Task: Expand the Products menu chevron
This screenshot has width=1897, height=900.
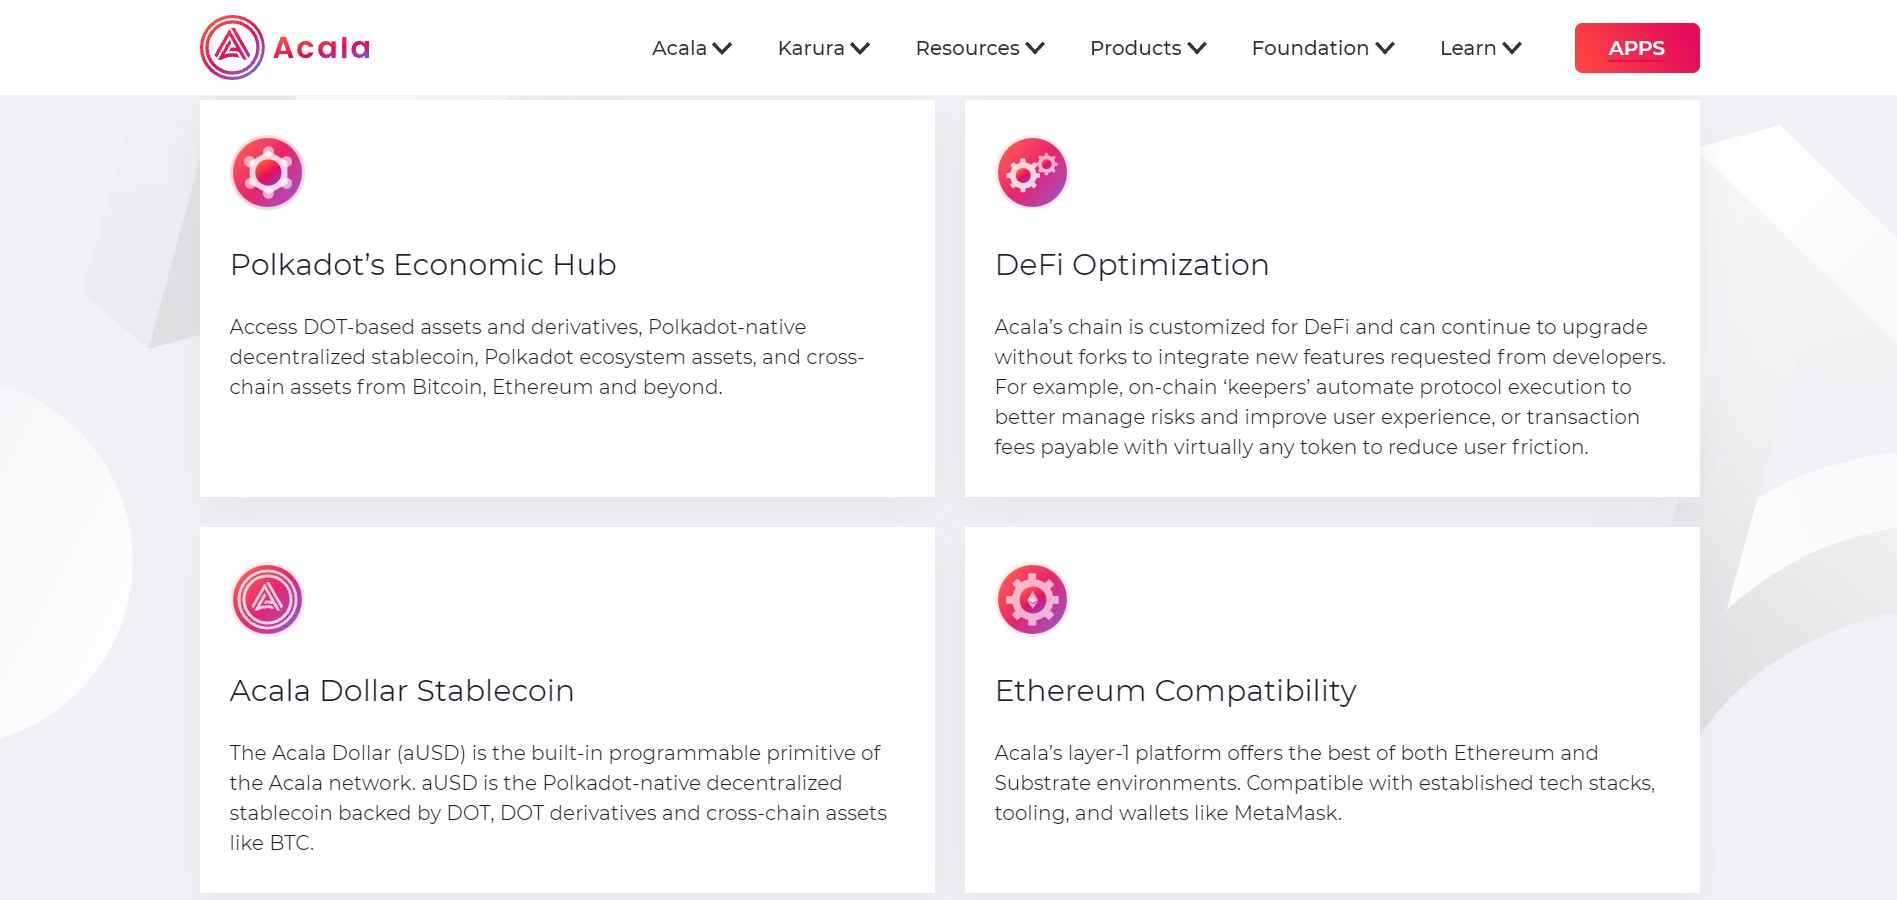Action: [x=1197, y=48]
